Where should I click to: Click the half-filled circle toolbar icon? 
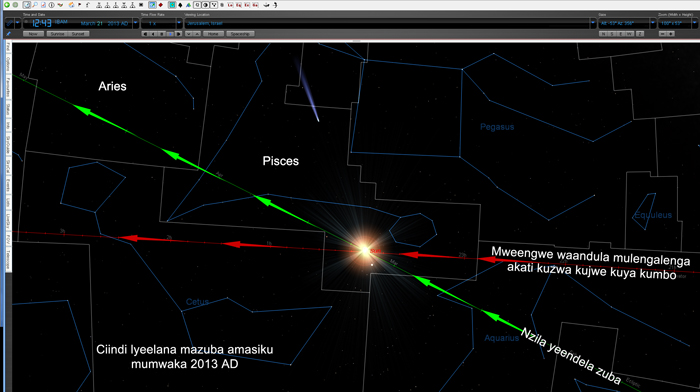point(205,4)
